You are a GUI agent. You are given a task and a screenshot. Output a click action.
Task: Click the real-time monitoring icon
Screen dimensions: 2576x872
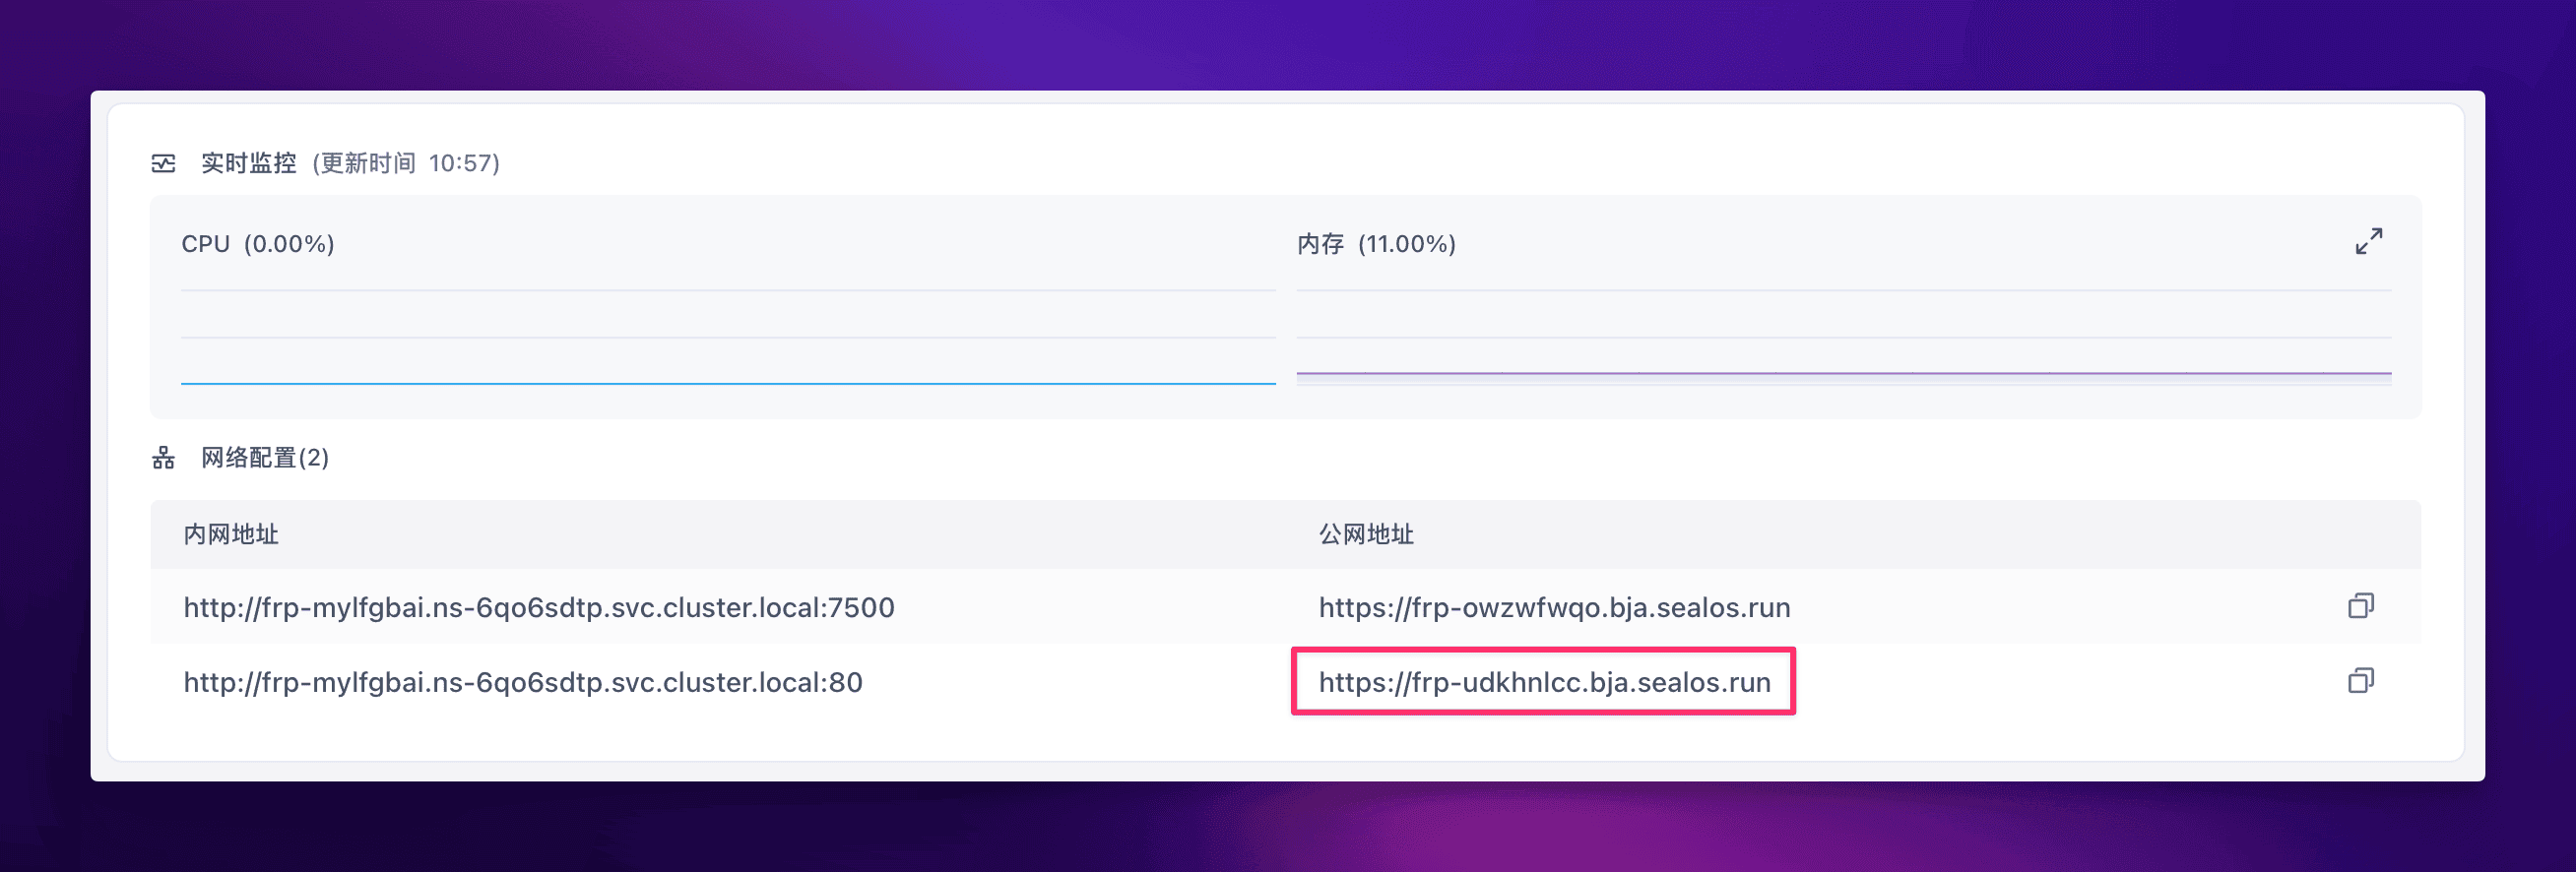[163, 163]
